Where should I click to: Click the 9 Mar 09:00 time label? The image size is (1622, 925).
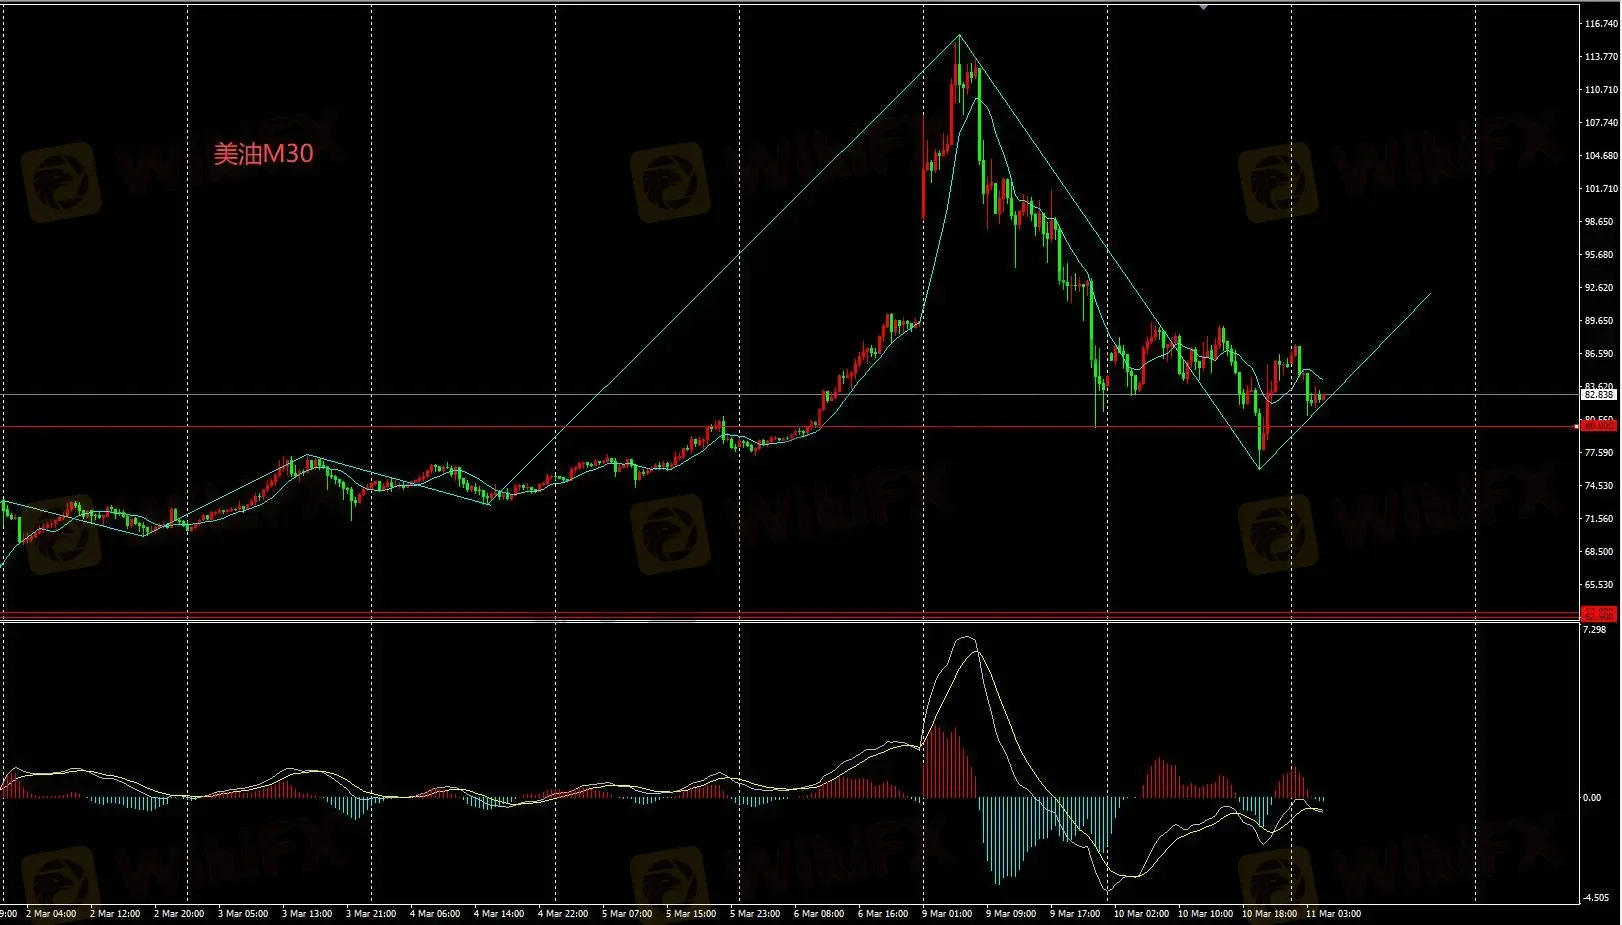[x=1011, y=914]
